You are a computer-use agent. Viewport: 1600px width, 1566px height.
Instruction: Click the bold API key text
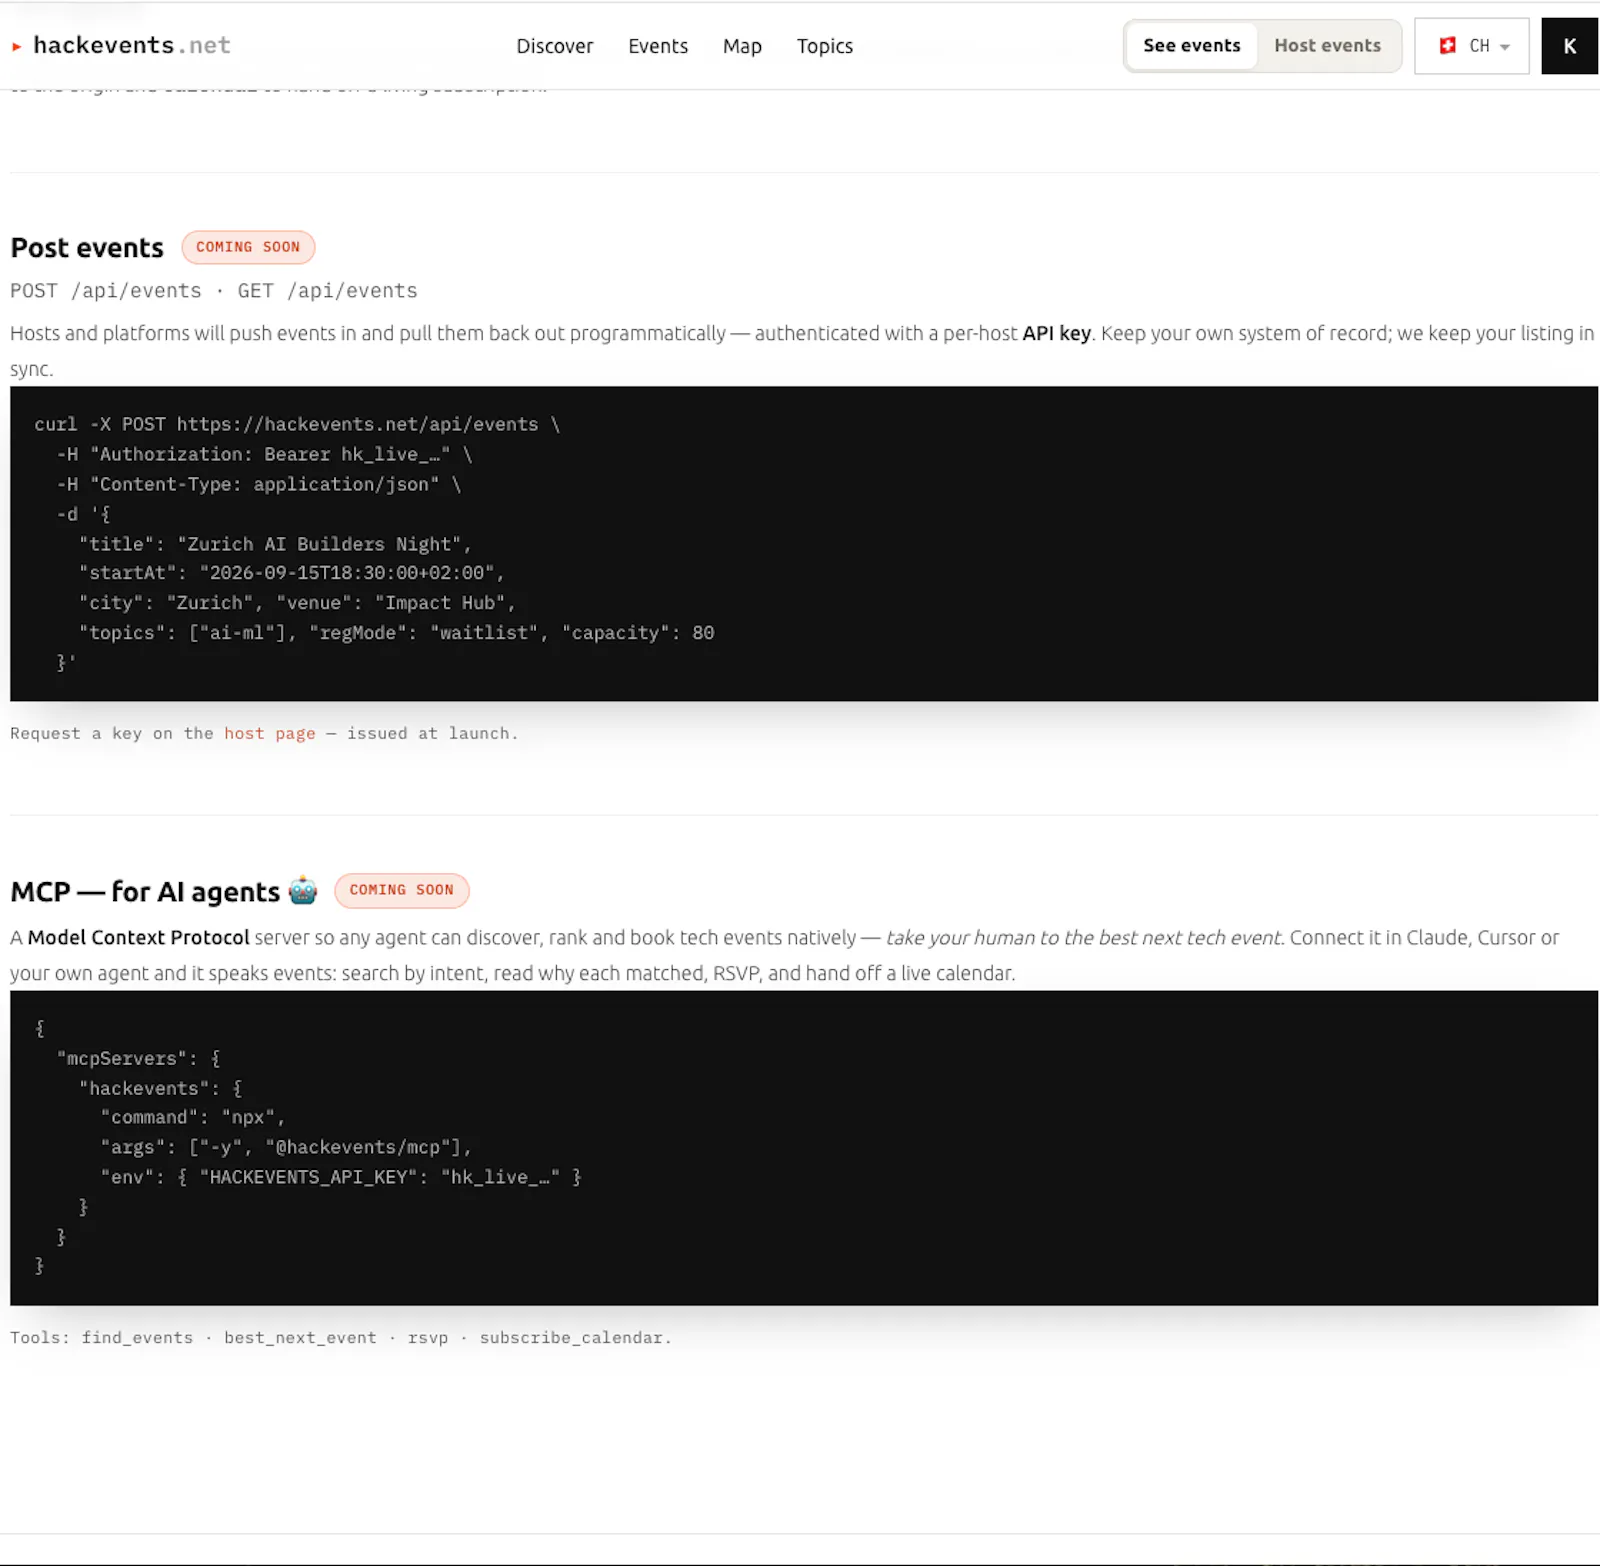(x=1056, y=333)
